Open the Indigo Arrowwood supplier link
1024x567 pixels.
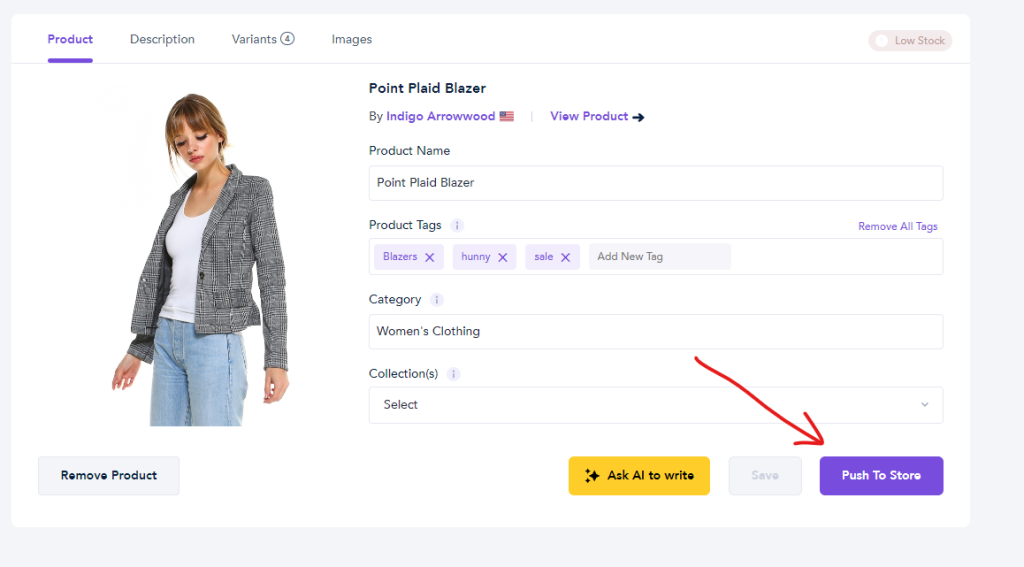point(440,116)
